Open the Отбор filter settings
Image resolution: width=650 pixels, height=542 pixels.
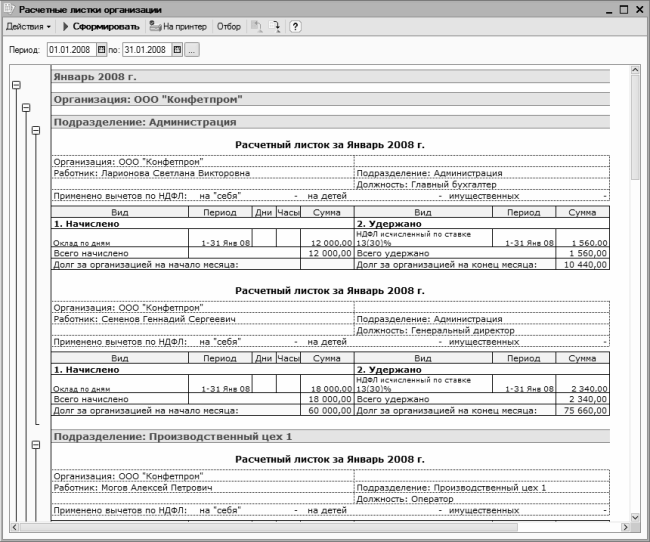[x=229, y=26]
